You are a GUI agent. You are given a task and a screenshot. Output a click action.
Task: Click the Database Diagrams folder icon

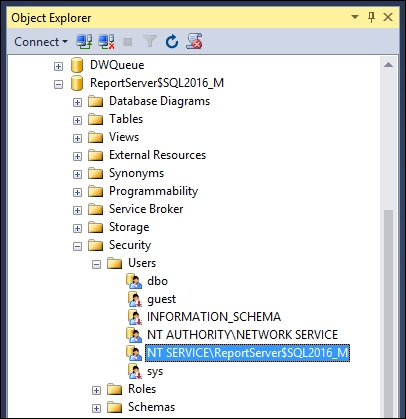click(x=96, y=101)
